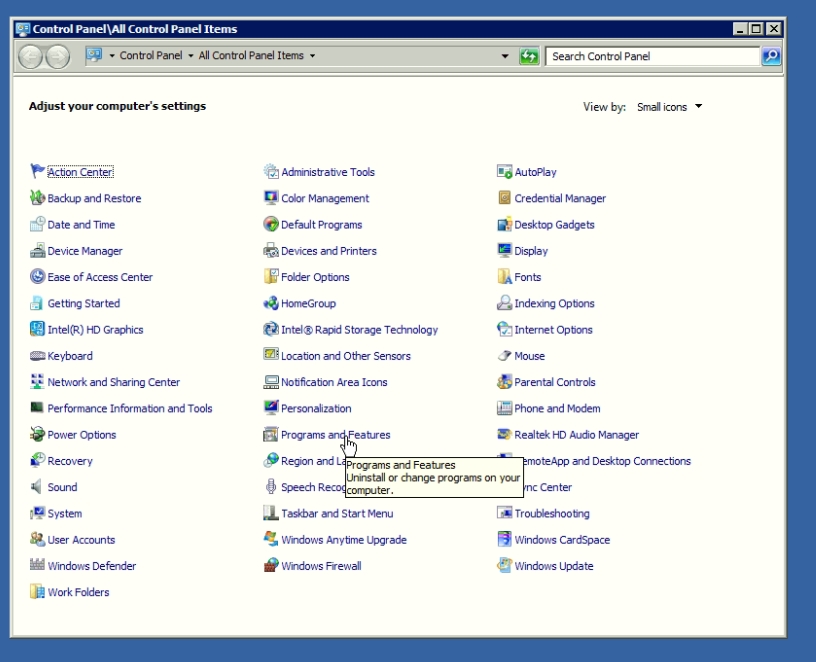Open Realtek HD Audio Manager link
Screen dimensions: 816x662
576,435
